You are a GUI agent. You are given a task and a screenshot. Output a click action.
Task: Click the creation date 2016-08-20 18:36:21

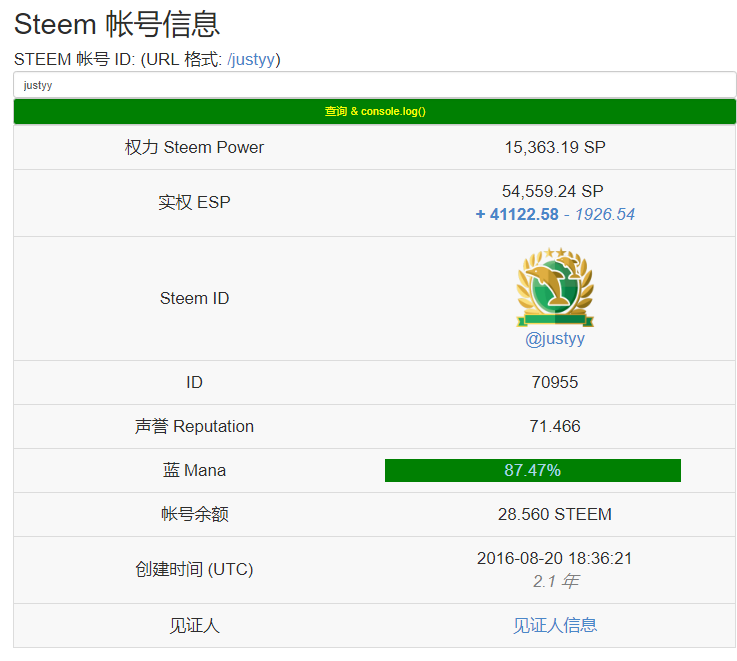(x=554, y=558)
